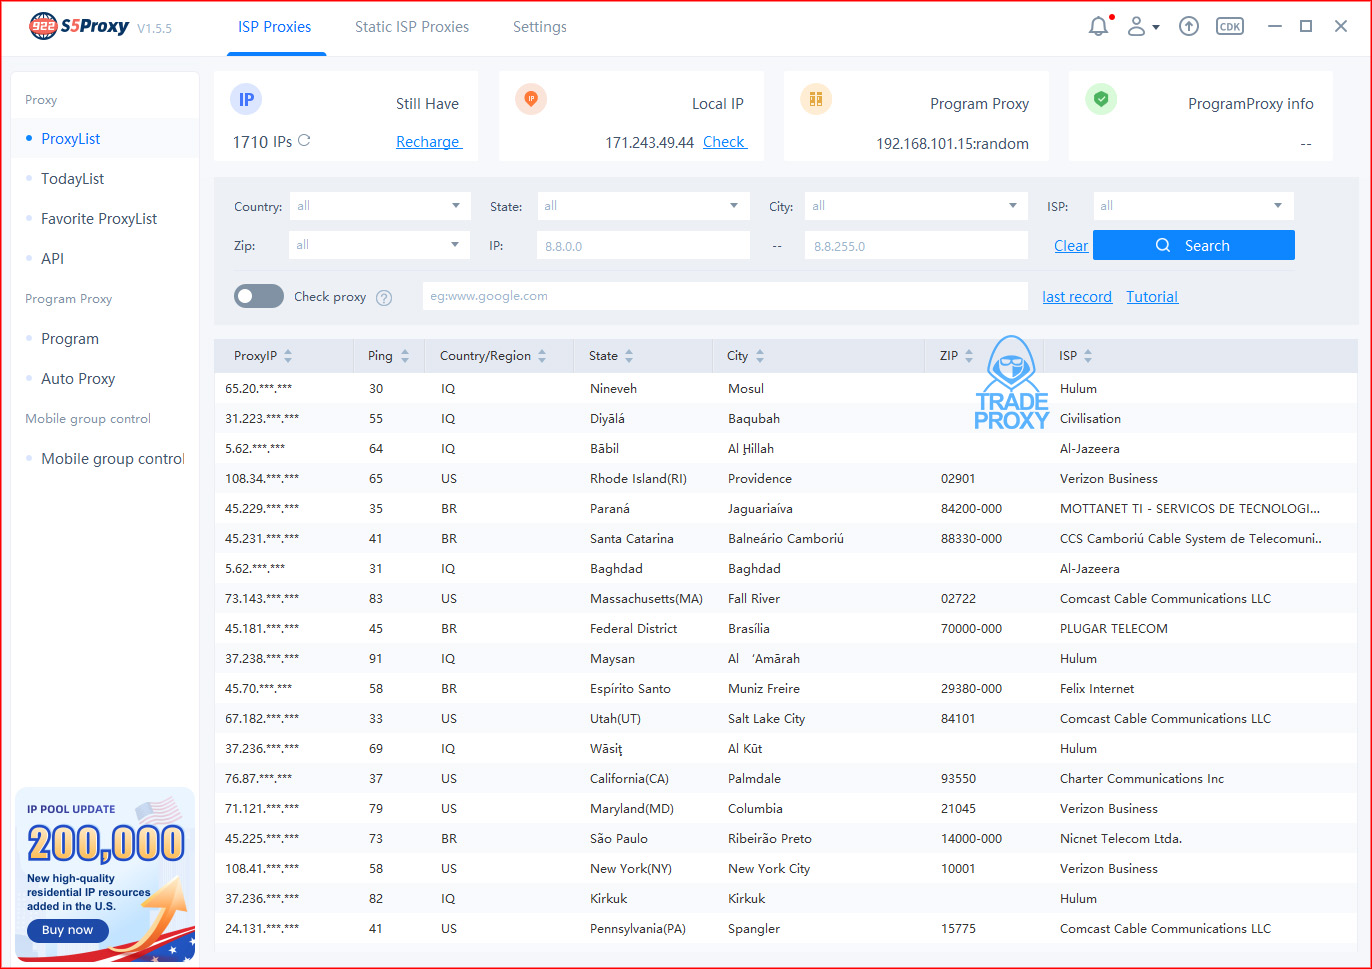1372x969 pixels.
Task: Click the New York City proxy row
Action: tap(786, 868)
